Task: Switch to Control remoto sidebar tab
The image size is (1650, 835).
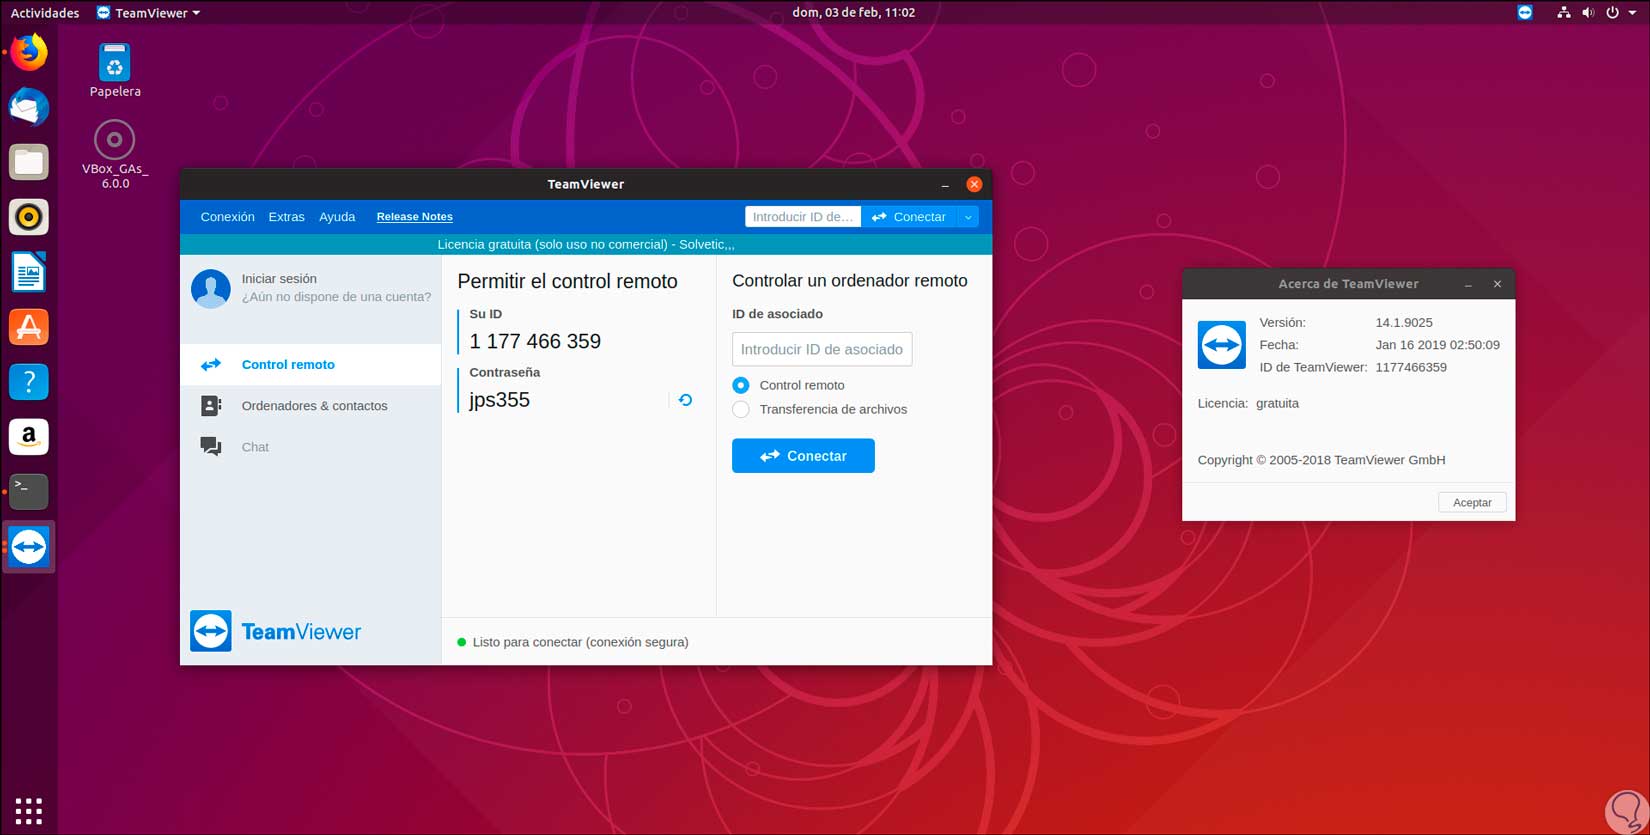Action: (x=311, y=365)
